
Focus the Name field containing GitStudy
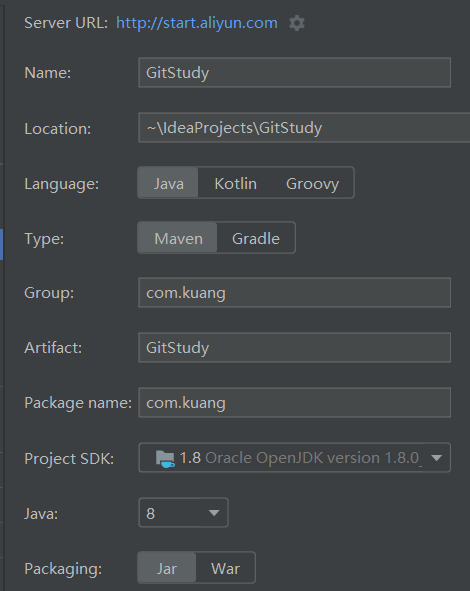click(x=294, y=72)
